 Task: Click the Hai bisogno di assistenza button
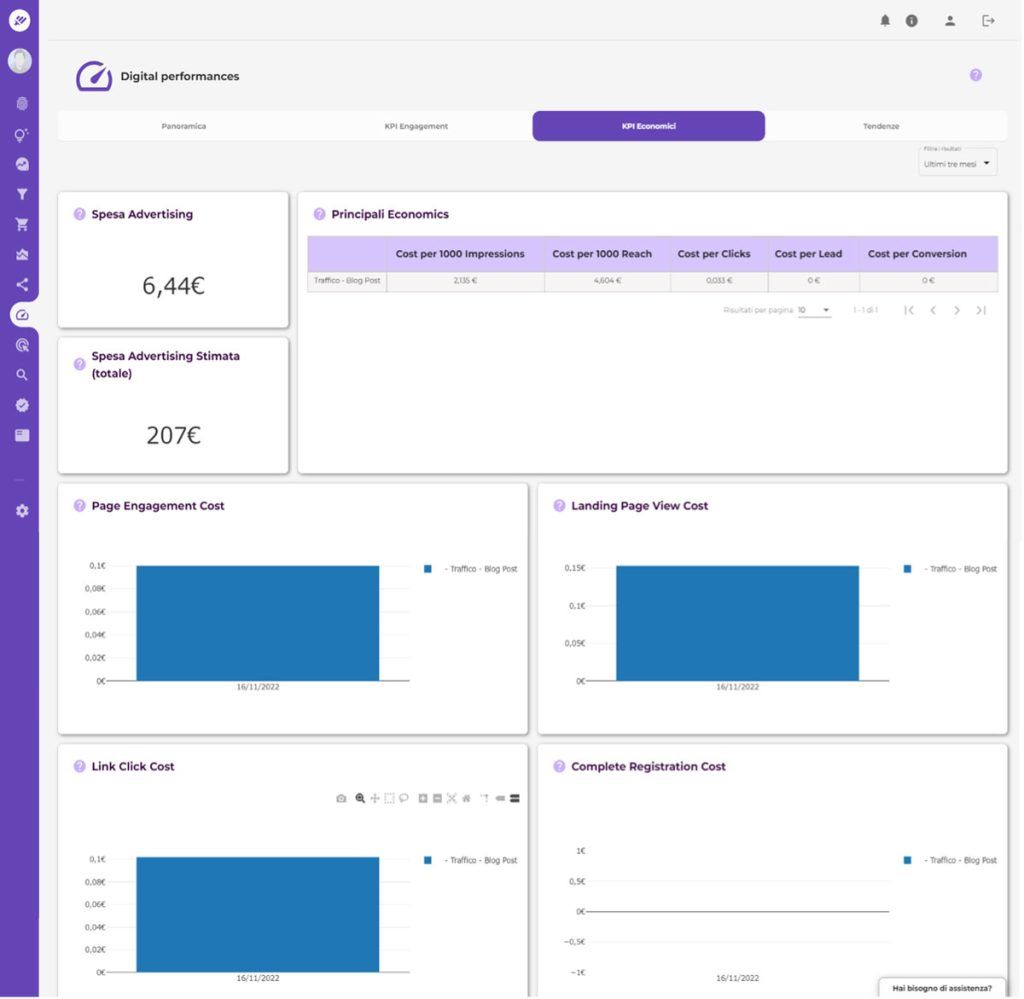tap(941, 988)
